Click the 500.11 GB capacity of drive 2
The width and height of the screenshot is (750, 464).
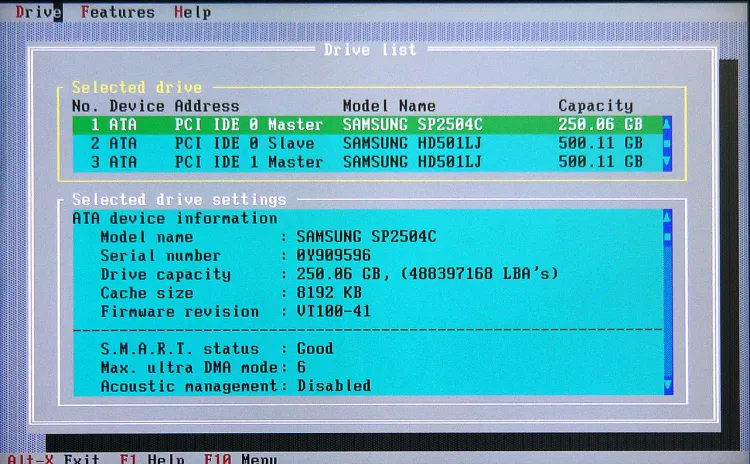[x=600, y=143]
